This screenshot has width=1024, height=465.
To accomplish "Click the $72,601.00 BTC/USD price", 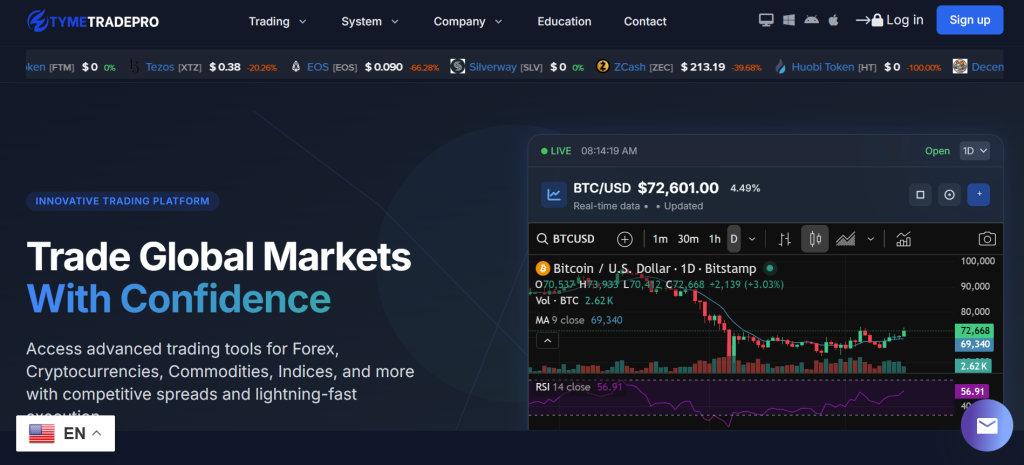I will point(678,188).
